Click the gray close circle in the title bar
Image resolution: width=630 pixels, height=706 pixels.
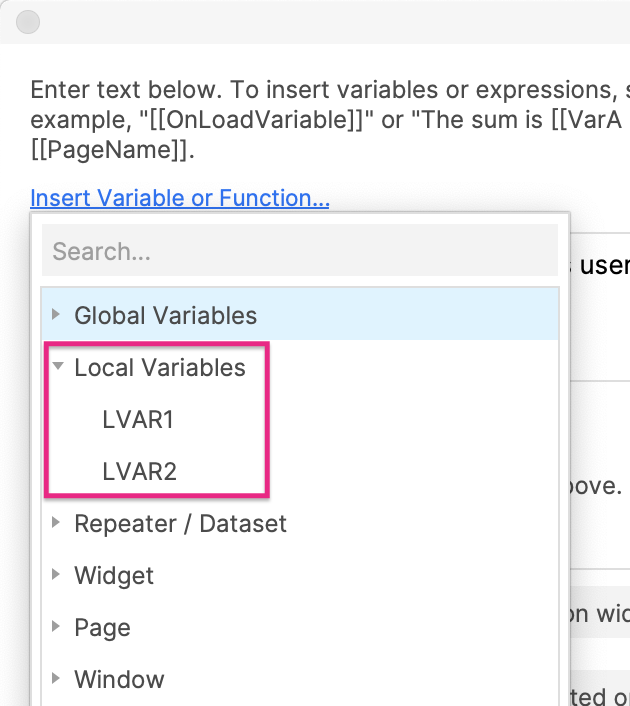(x=28, y=21)
